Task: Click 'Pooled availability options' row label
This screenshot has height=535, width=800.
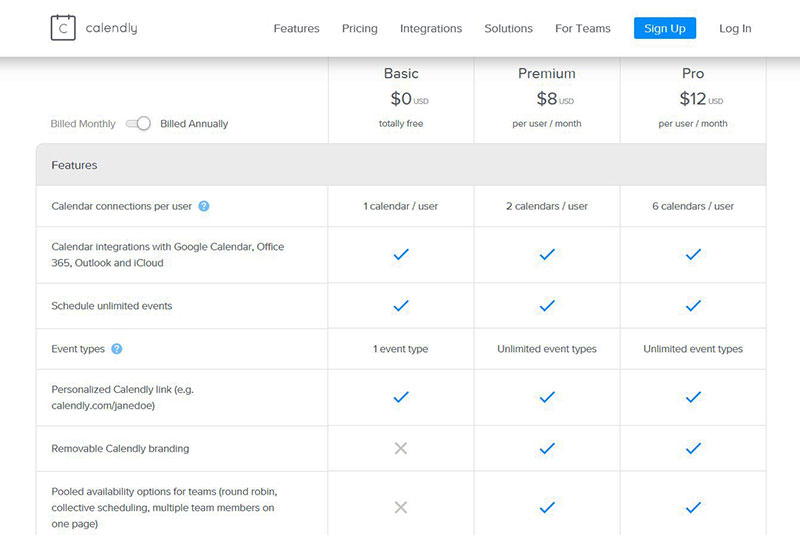Action: pos(164,507)
